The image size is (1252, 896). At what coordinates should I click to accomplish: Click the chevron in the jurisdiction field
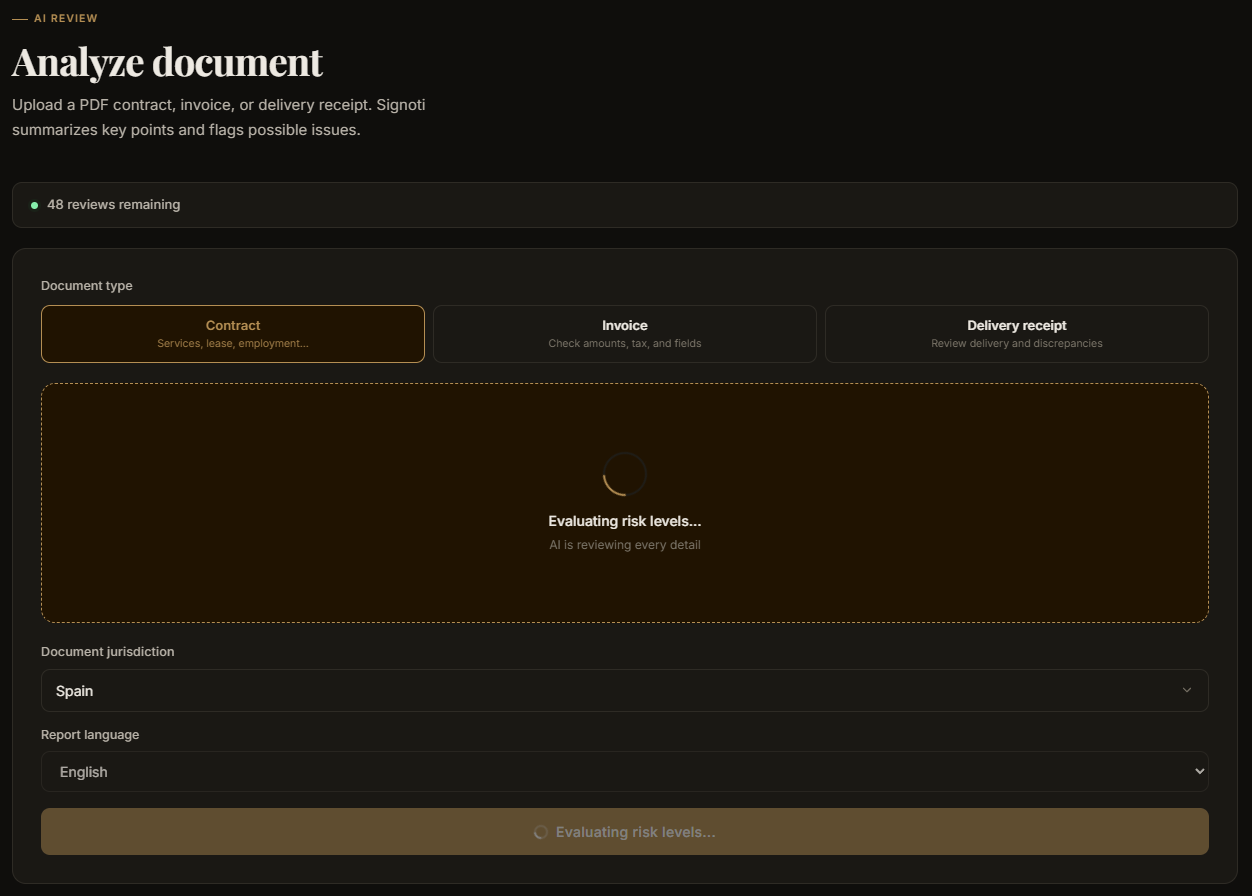1187,690
